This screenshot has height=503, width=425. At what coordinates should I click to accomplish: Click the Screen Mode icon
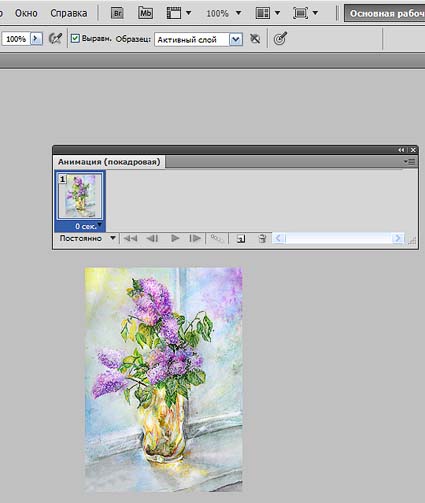[300, 13]
